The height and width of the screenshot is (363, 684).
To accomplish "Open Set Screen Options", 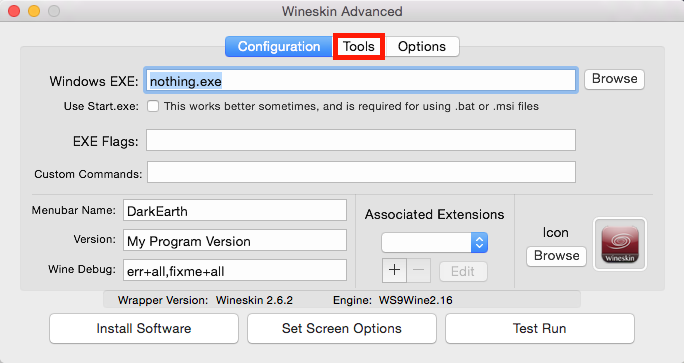I will pos(342,329).
